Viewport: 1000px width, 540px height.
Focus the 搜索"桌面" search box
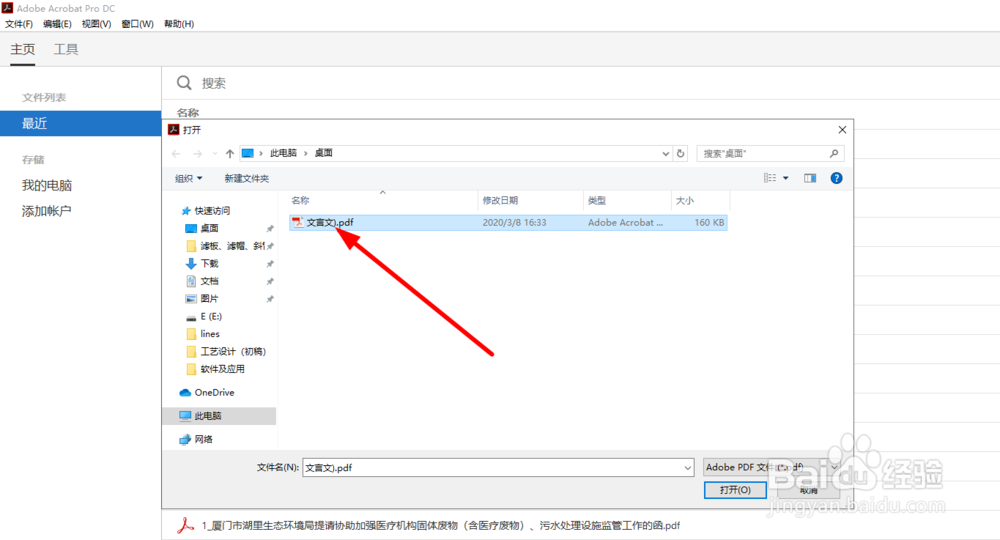click(770, 154)
